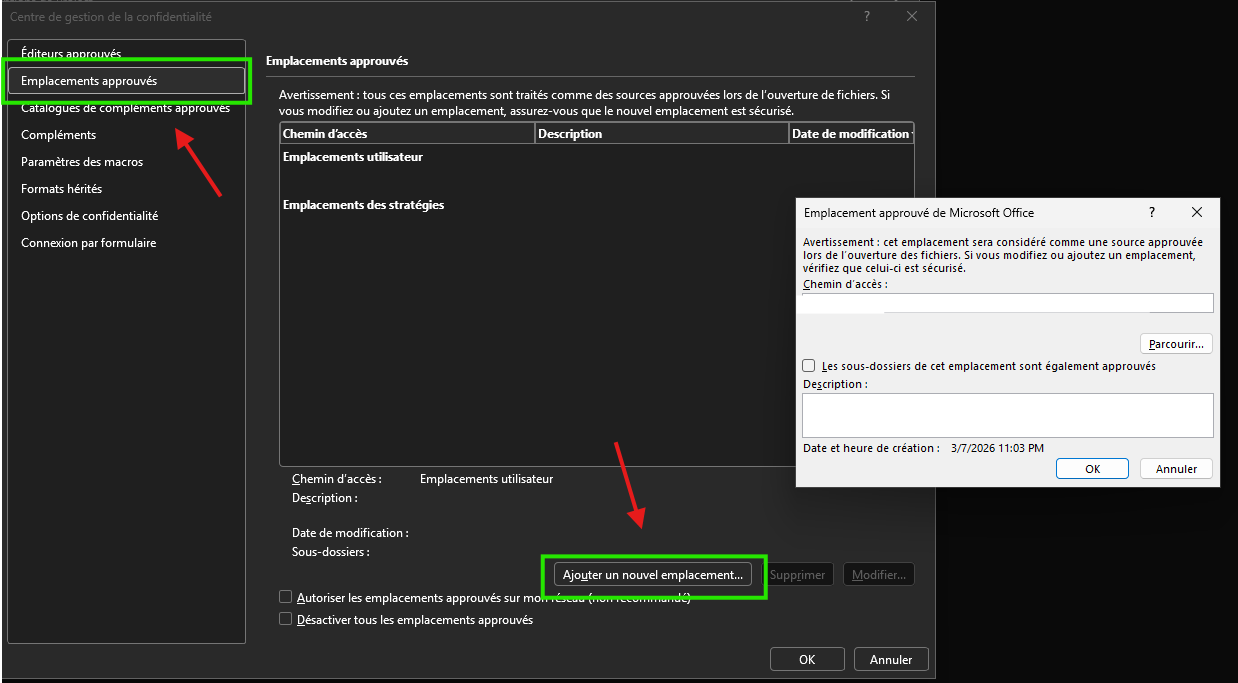Switch to Formats hérités

[x=62, y=189]
